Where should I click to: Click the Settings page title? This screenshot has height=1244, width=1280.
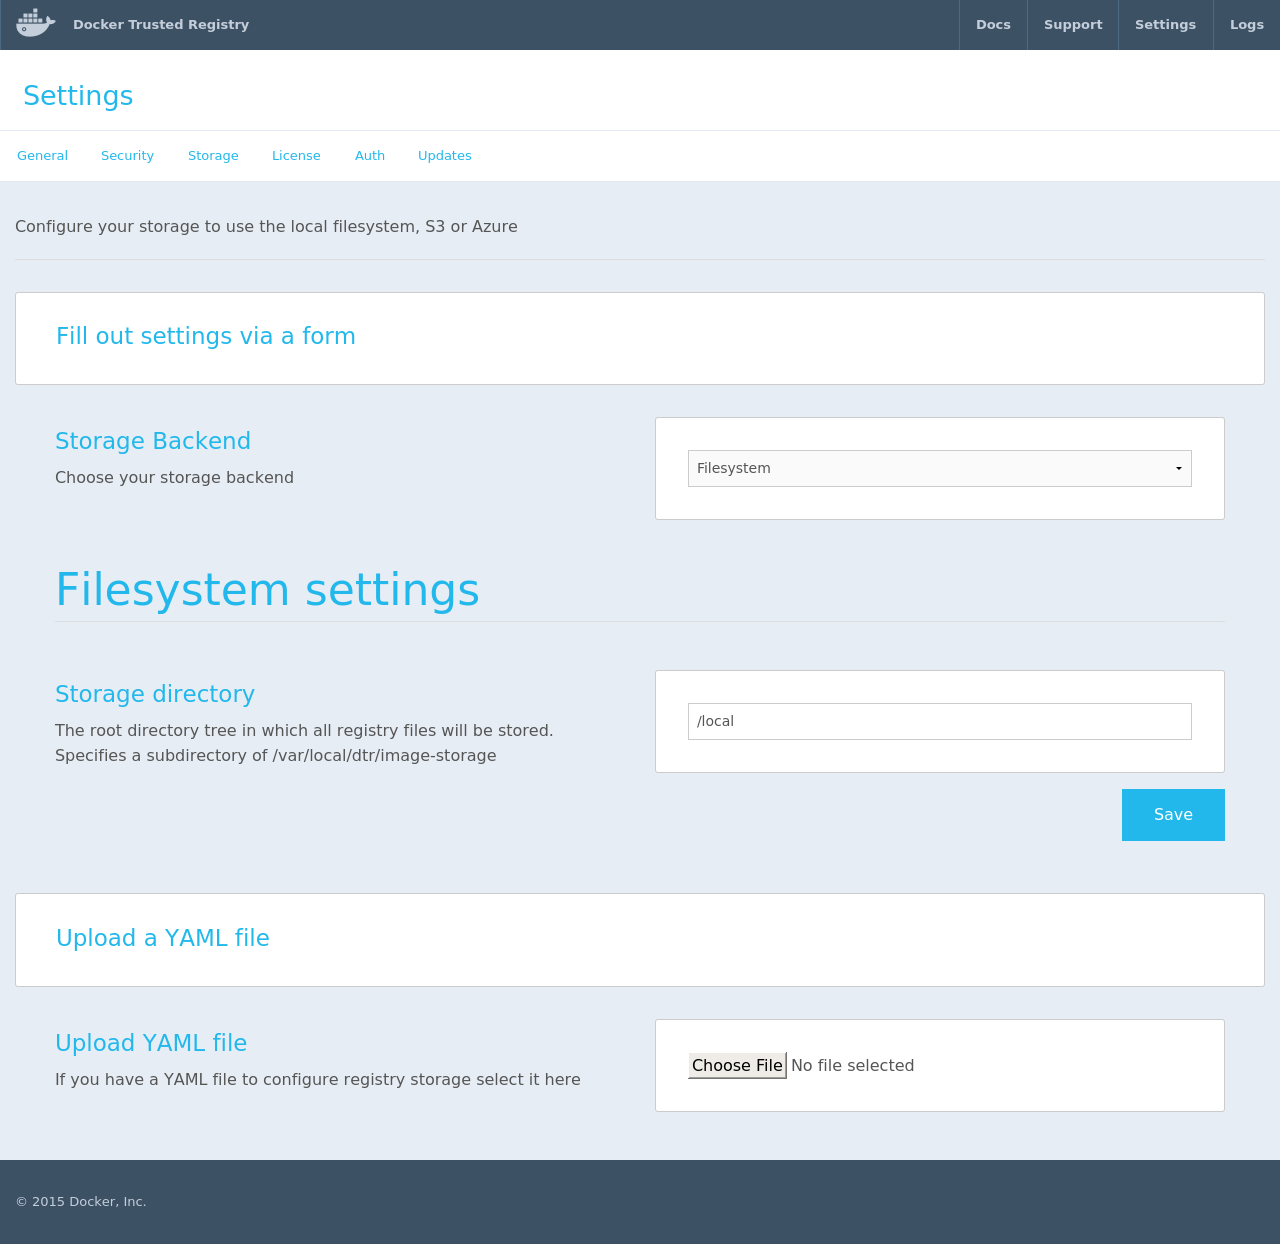[78, 96]
